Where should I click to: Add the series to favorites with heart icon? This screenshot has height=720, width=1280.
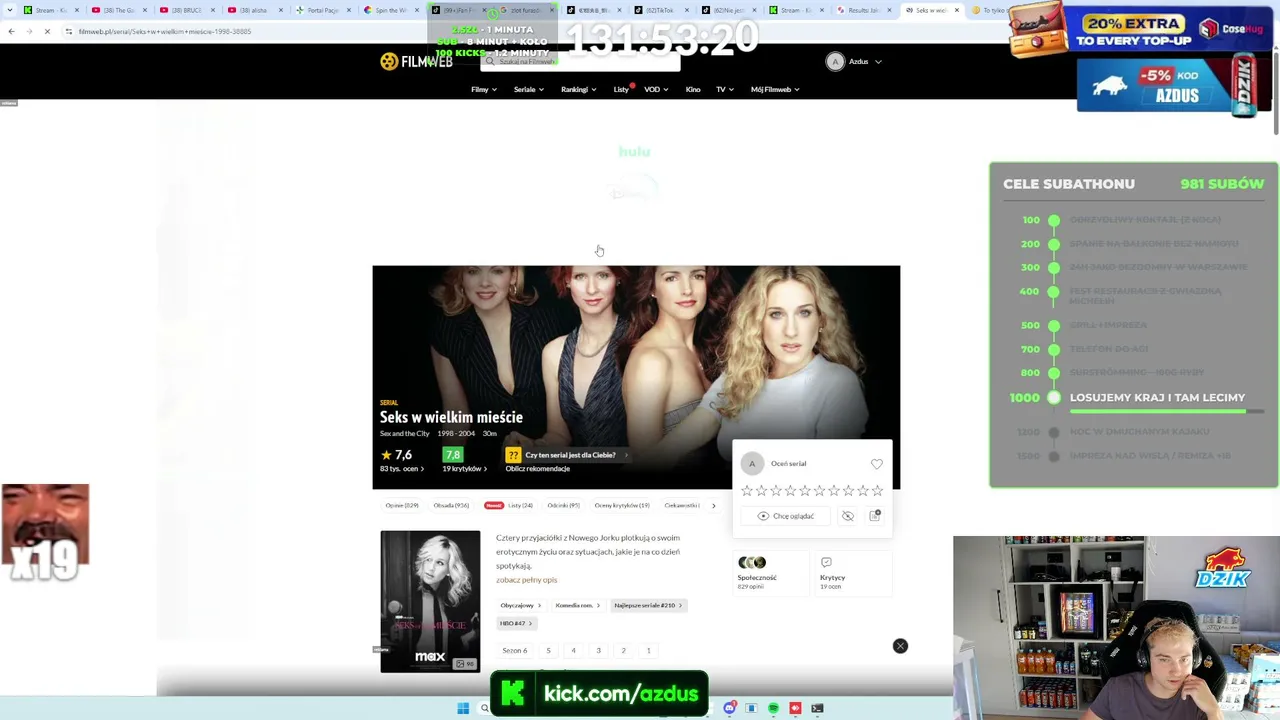click(877, 464)
